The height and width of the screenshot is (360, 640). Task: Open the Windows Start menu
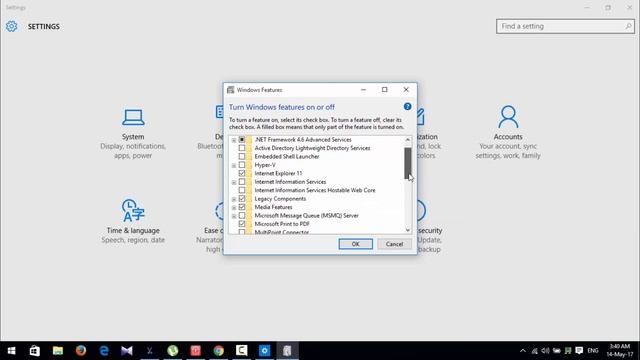point(11,351)
